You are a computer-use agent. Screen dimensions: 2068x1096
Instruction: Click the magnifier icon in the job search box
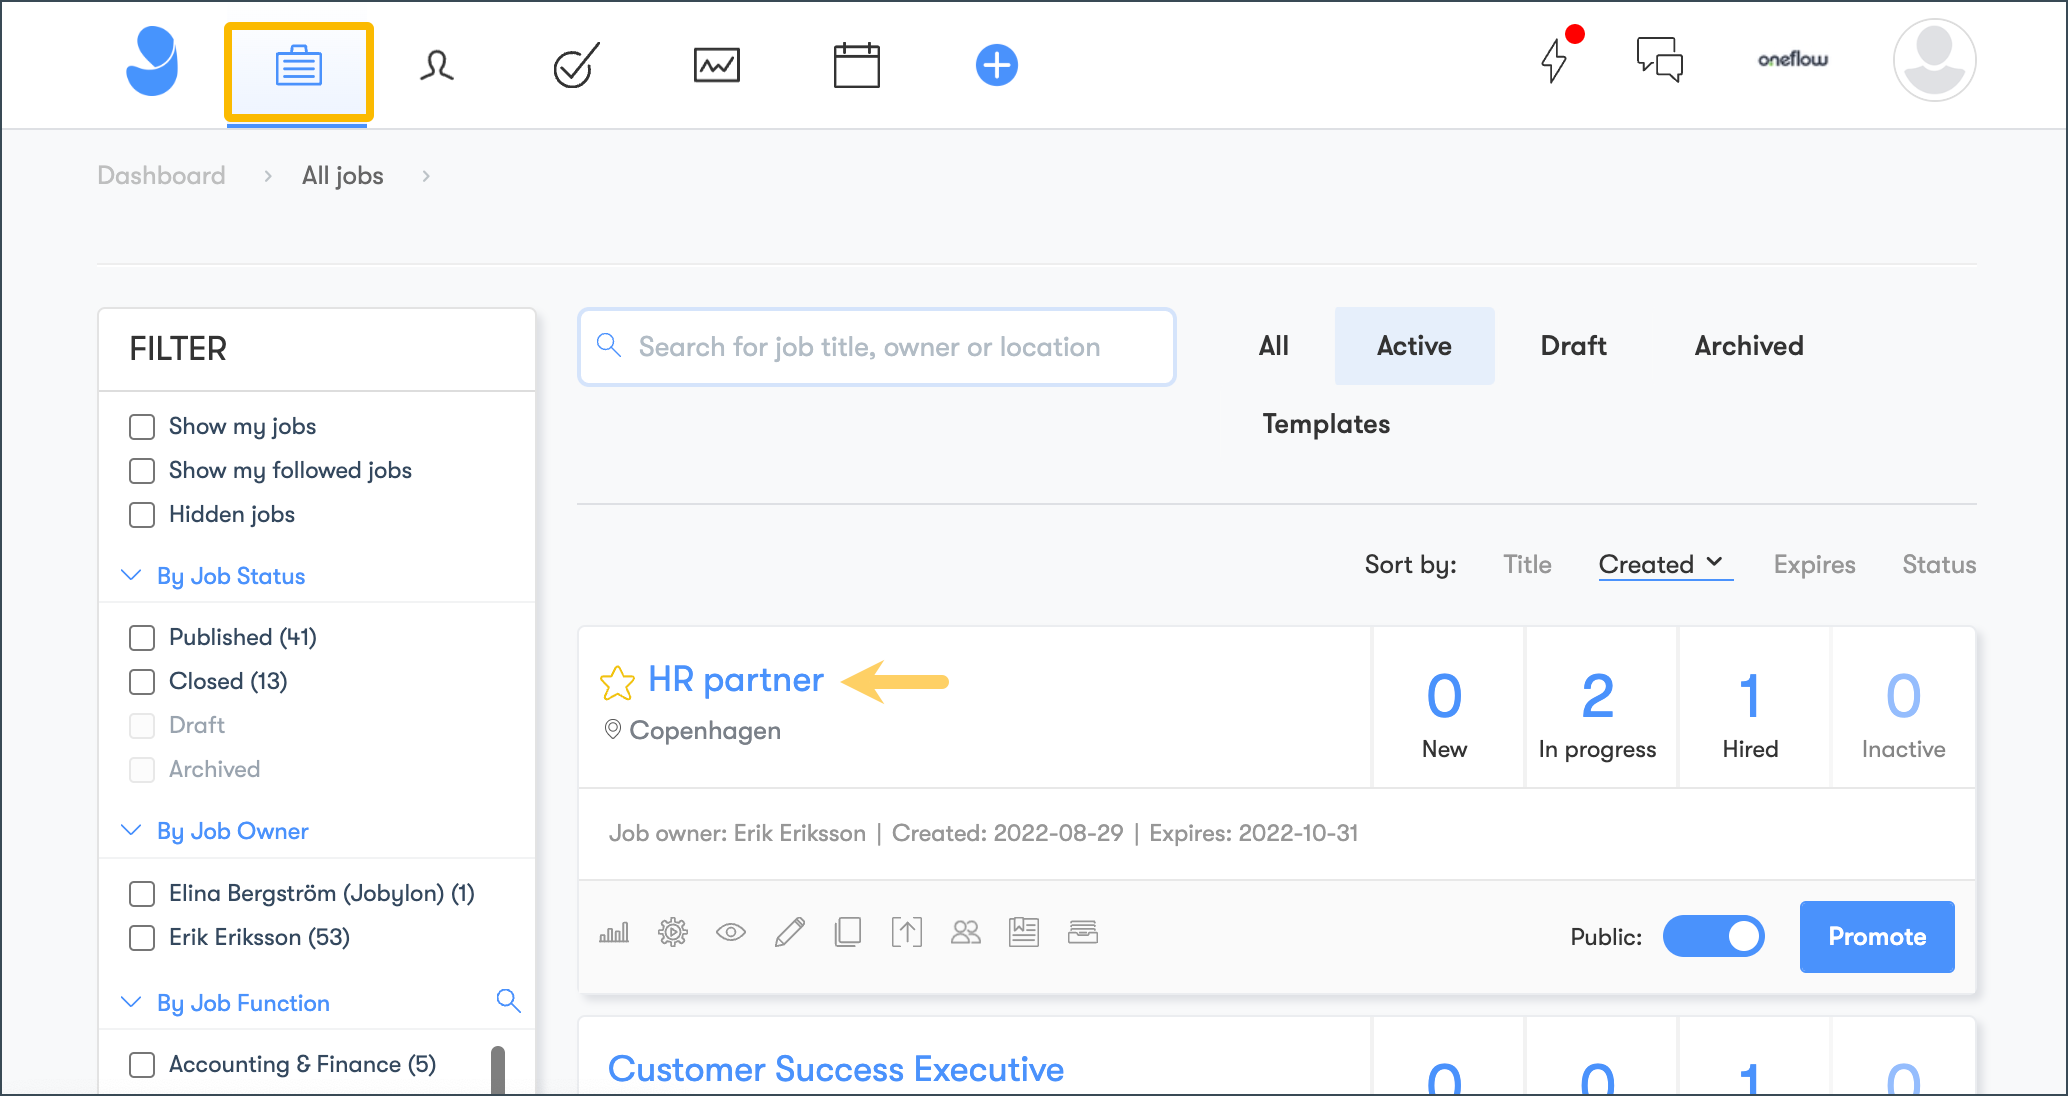[609, 346]
